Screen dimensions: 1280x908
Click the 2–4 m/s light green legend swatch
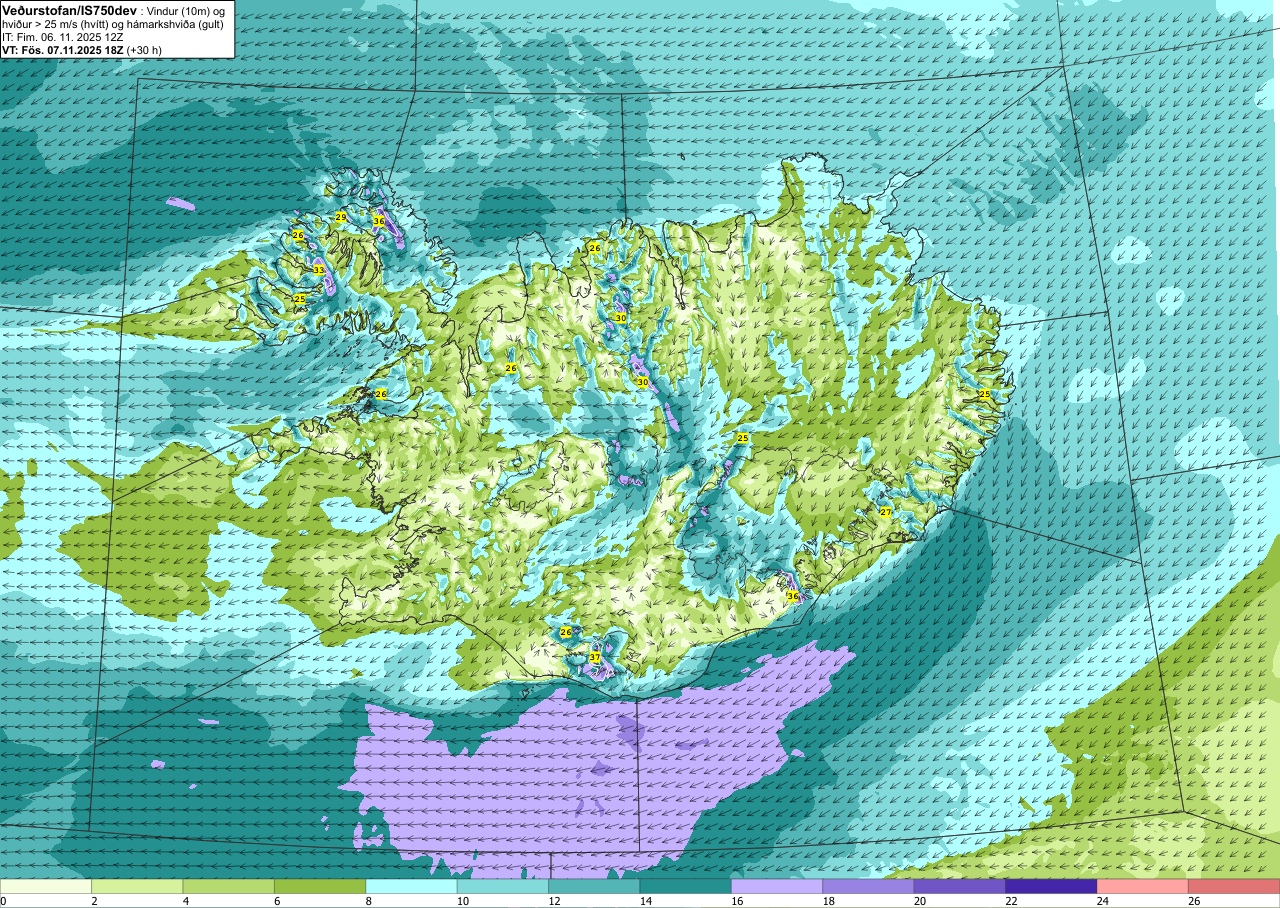[137, 886]
